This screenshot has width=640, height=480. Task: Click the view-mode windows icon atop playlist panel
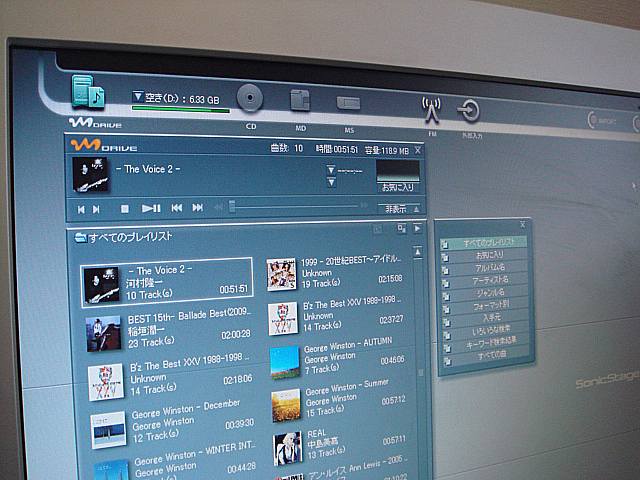pos(402,229)
